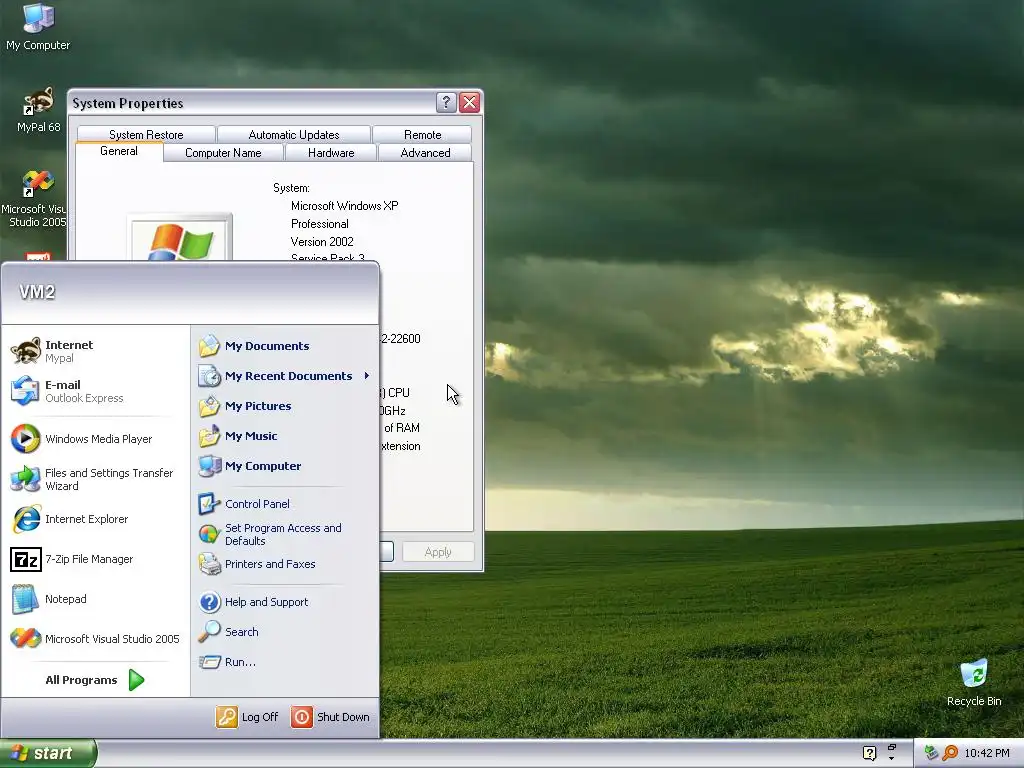Click the Shut Down button
Image resolution: width=1024 pixels, height=768 pixels.
(330, 717)
